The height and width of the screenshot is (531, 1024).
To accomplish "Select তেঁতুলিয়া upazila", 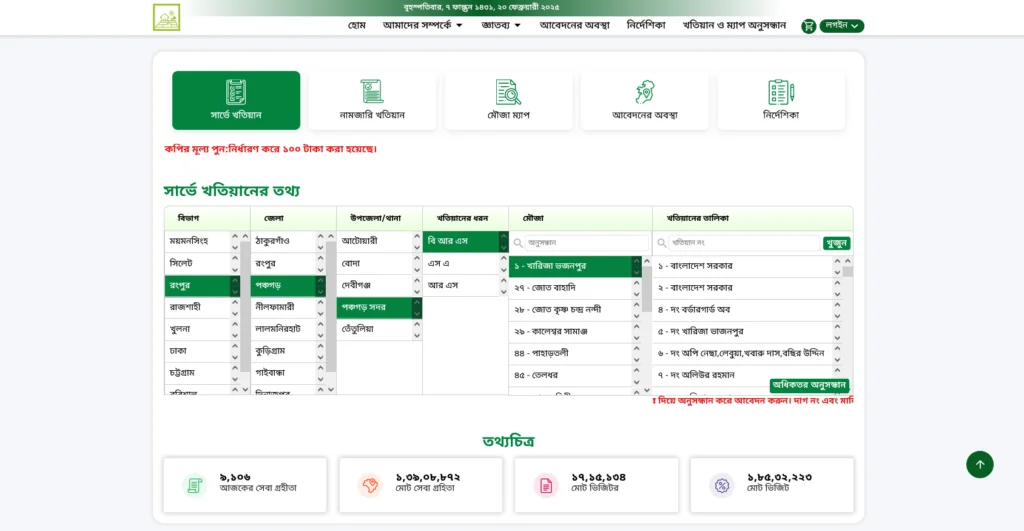I will coord(379,329).
